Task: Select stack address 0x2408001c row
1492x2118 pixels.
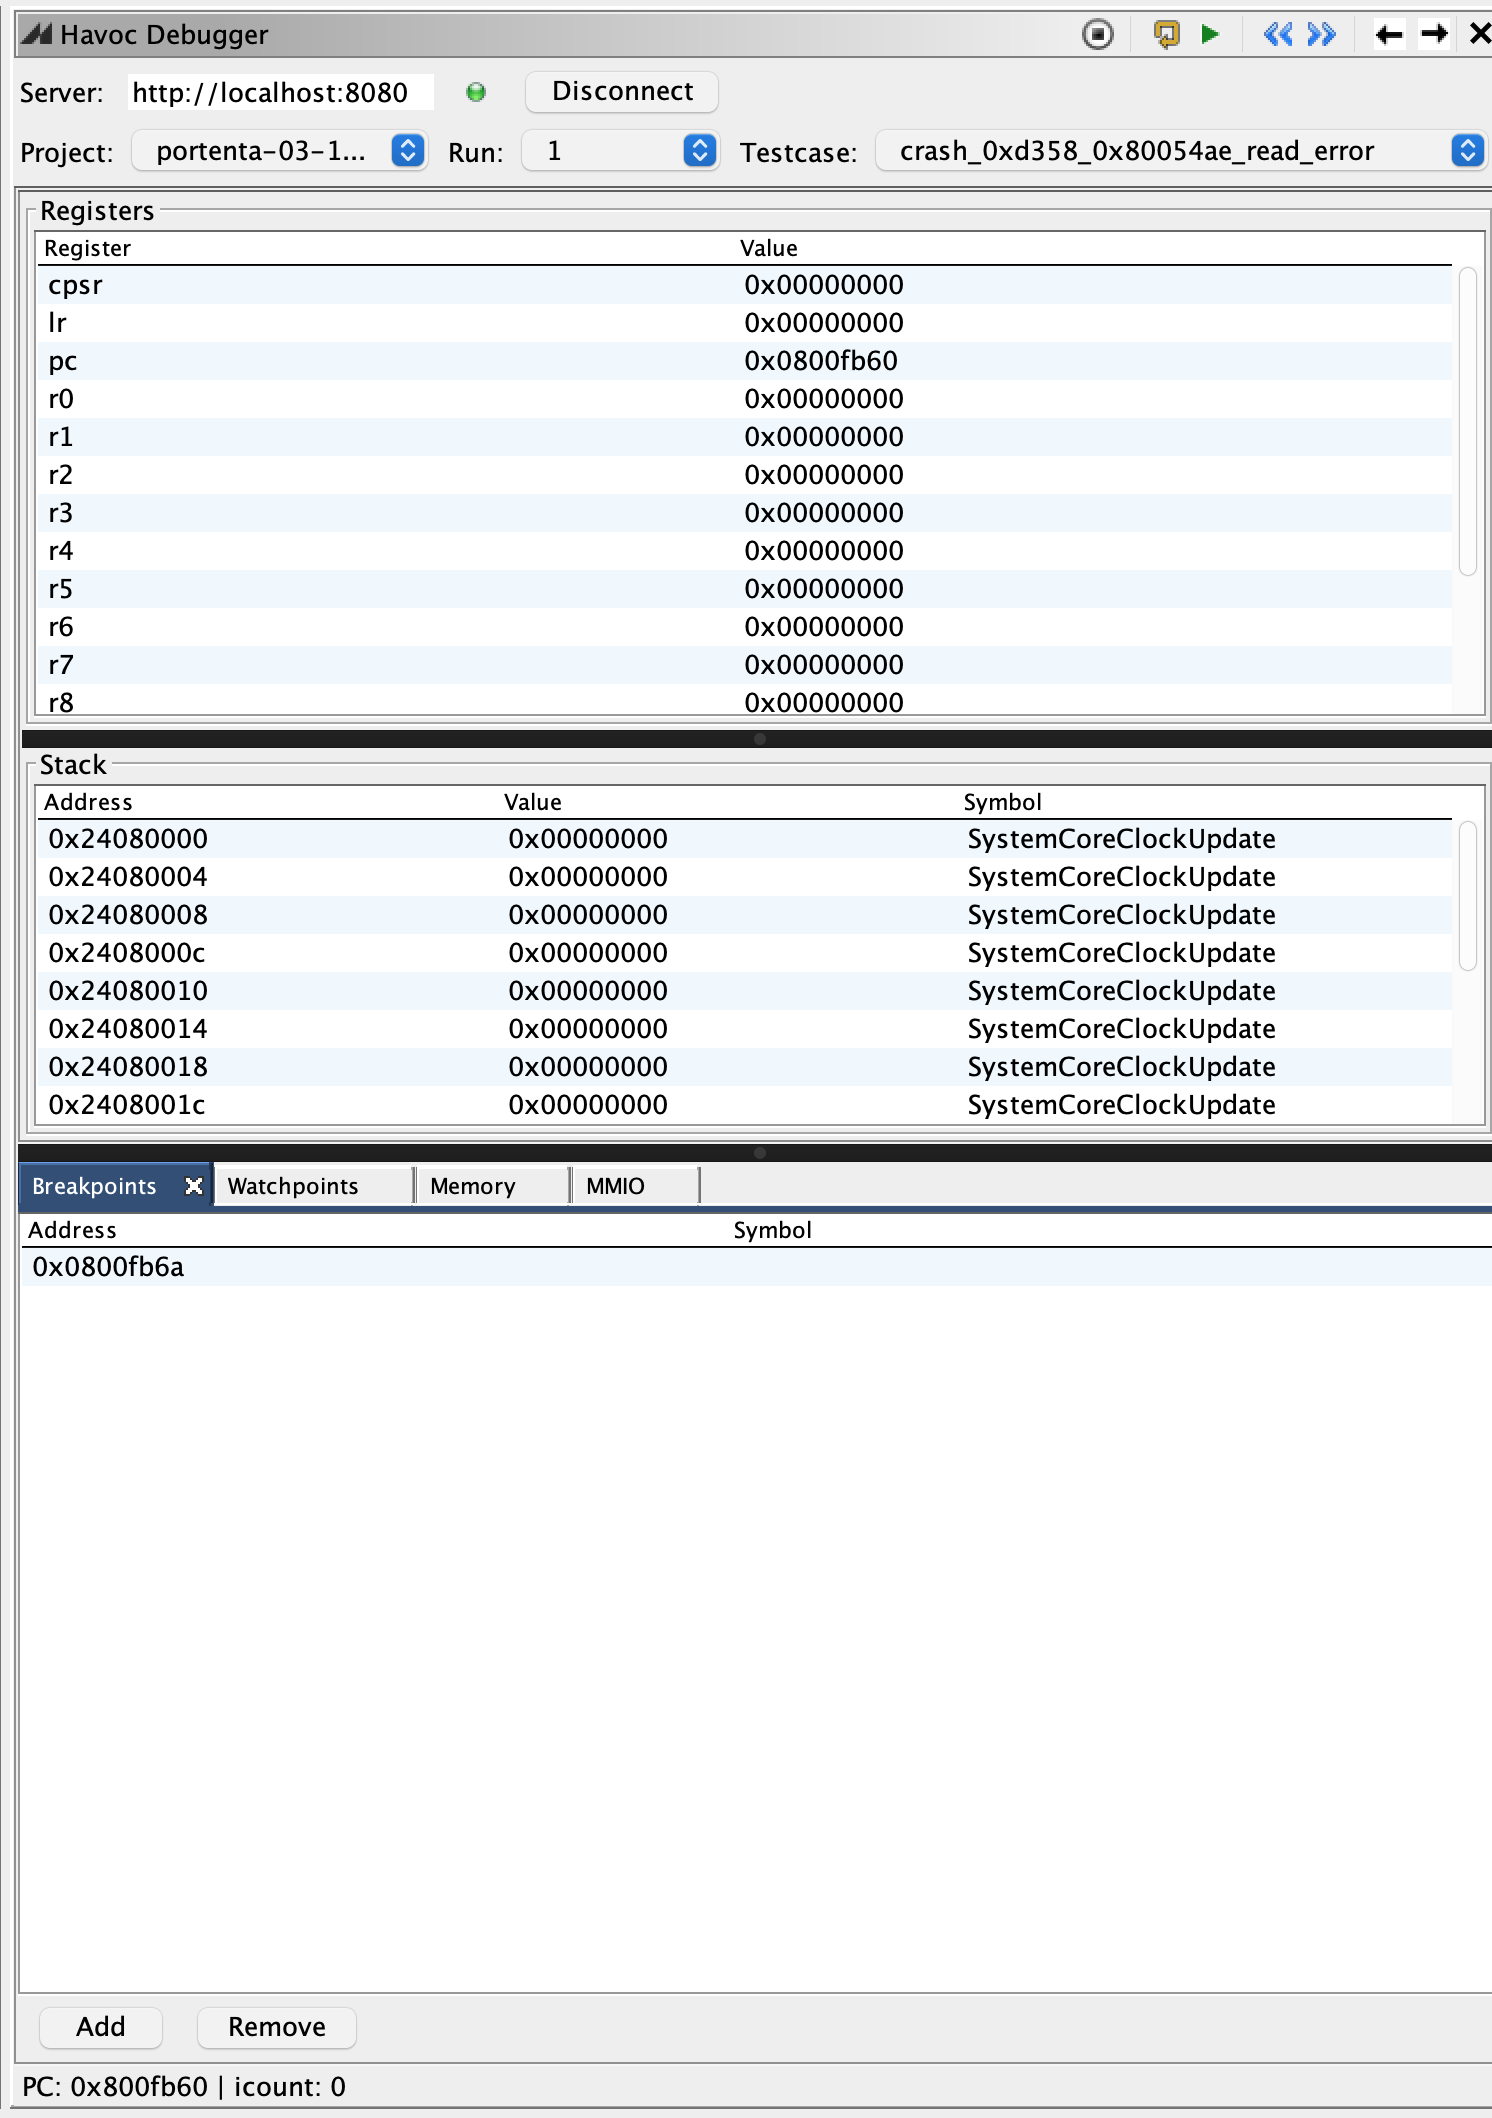Action: tap(745, 1105)
